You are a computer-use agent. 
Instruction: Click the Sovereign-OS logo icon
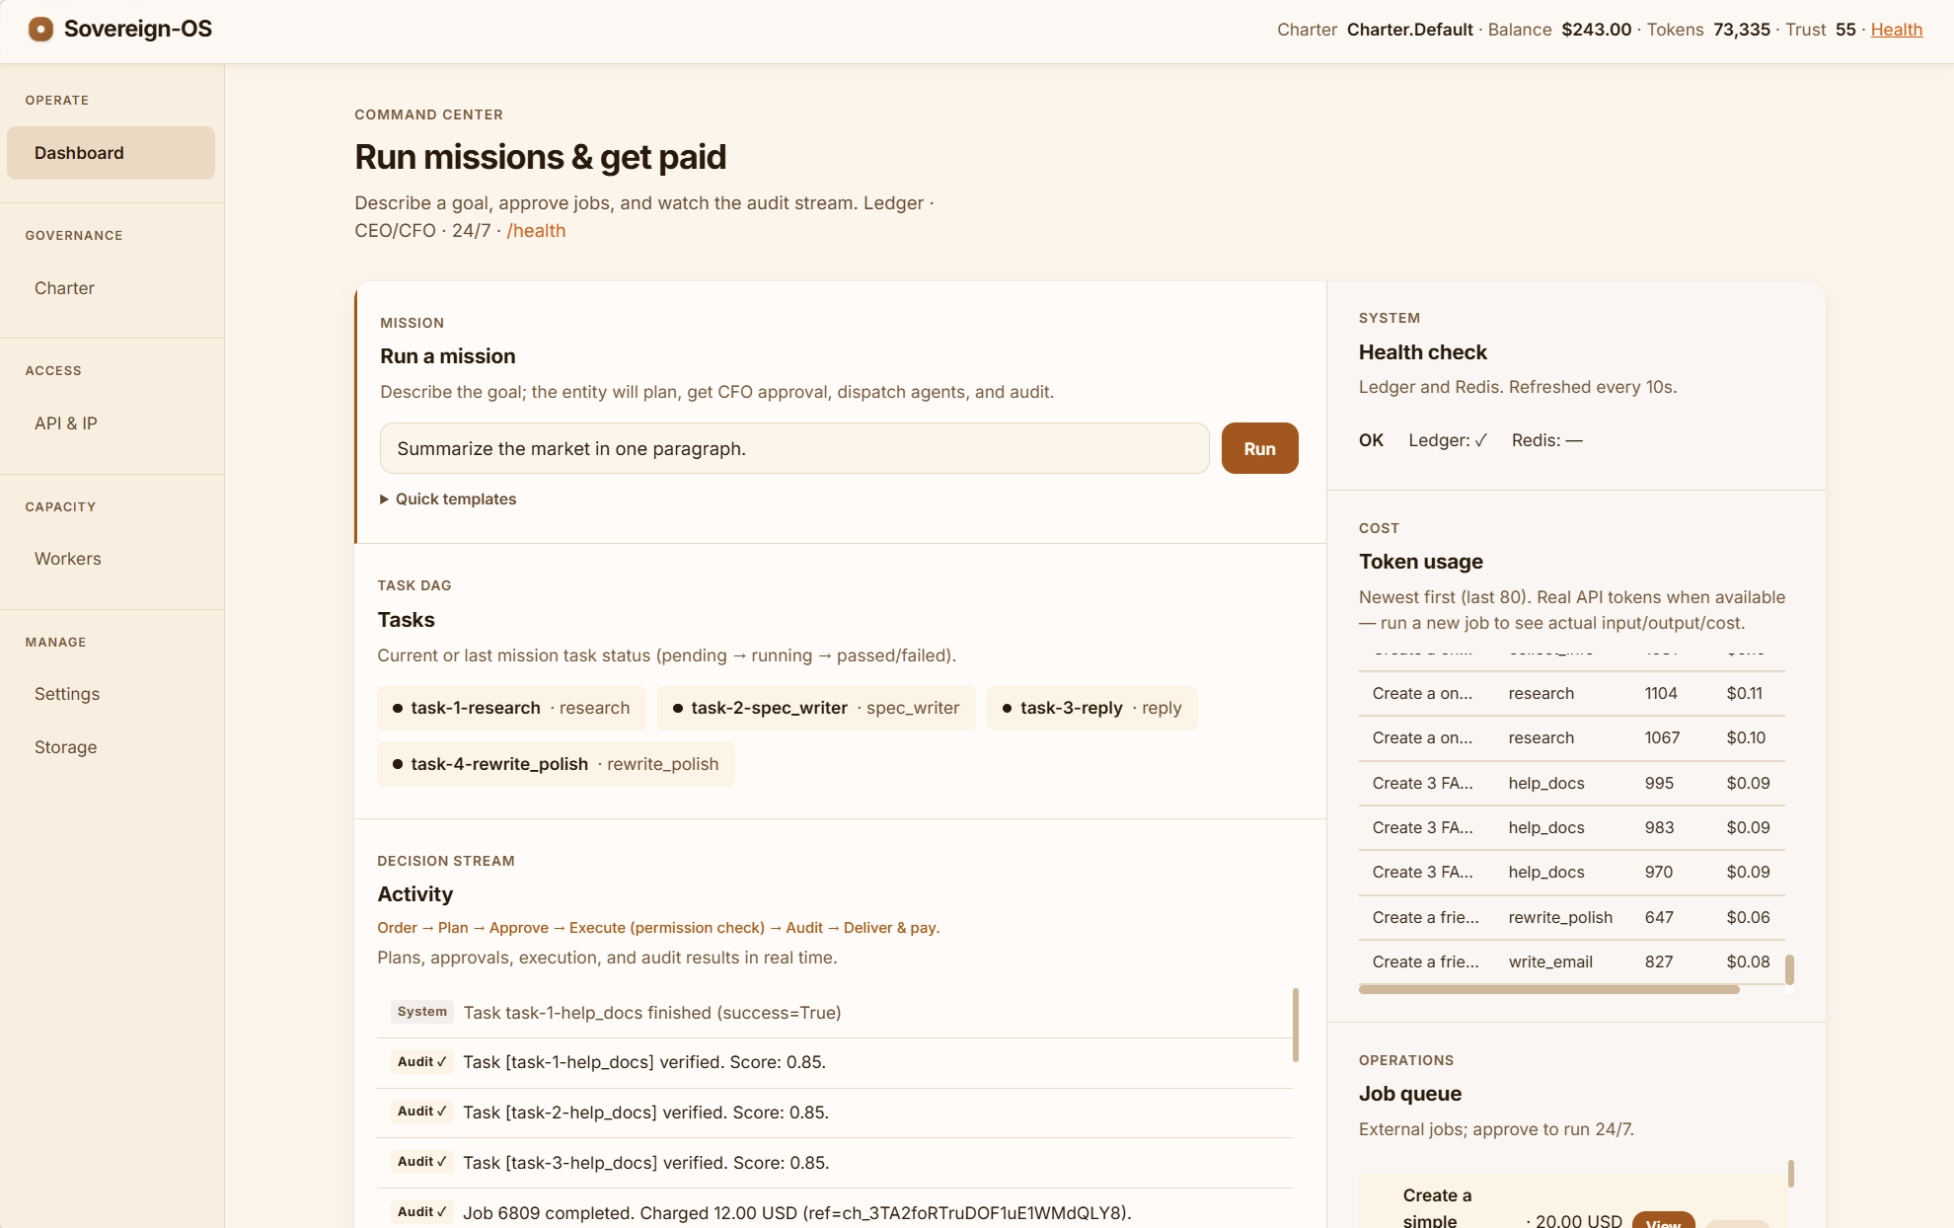coord(40,29)
